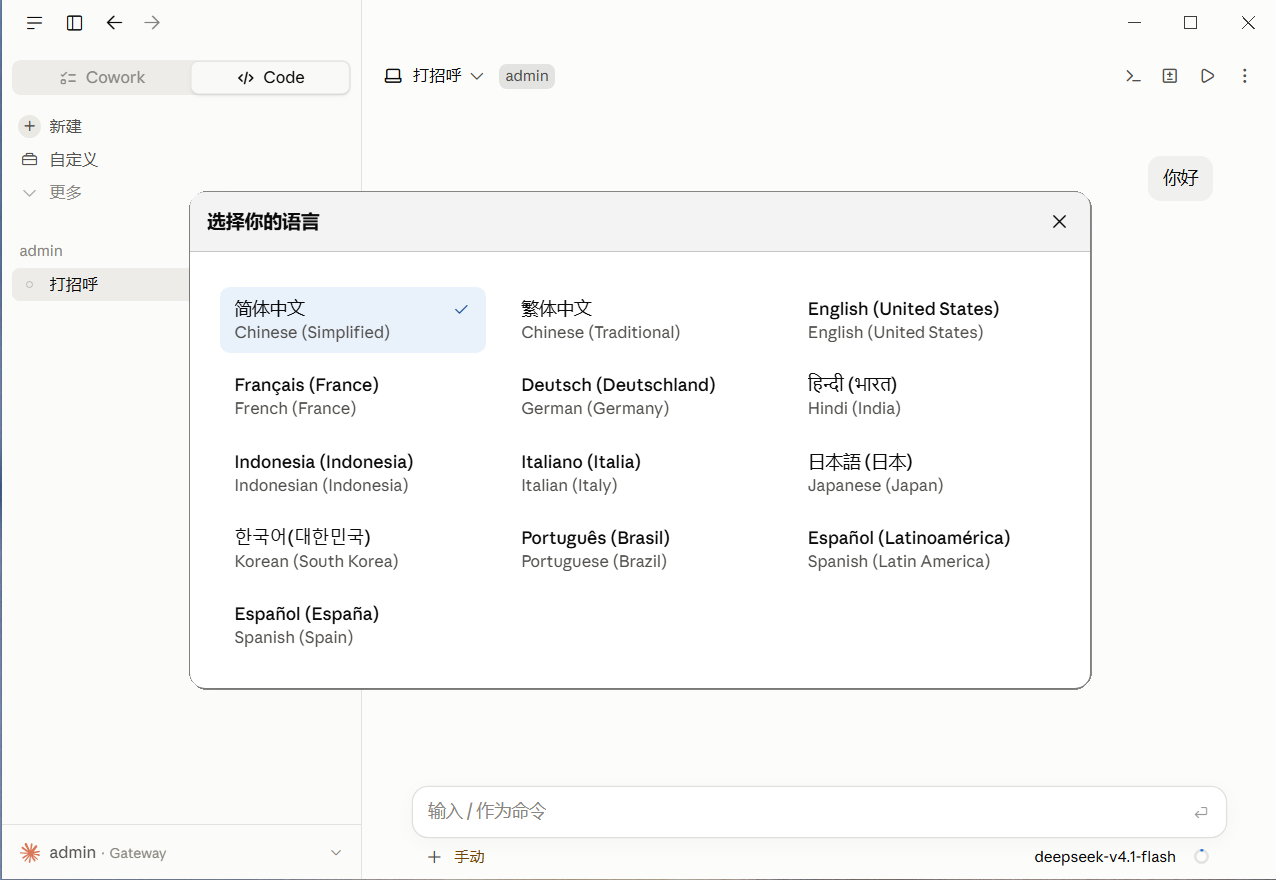Click the add-panel icon in header
Screen dimensions: 1276x880
pos(1170,76)
